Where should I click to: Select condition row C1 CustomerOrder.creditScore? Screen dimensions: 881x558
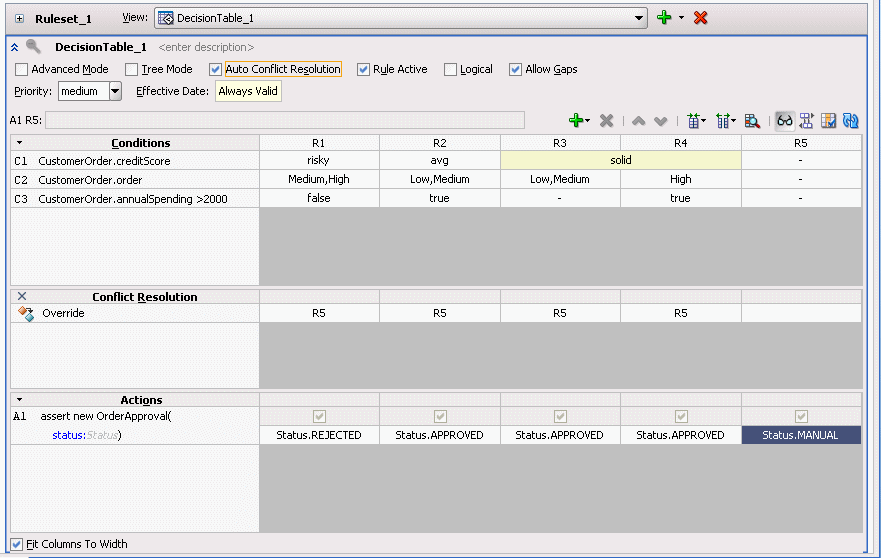135,161
